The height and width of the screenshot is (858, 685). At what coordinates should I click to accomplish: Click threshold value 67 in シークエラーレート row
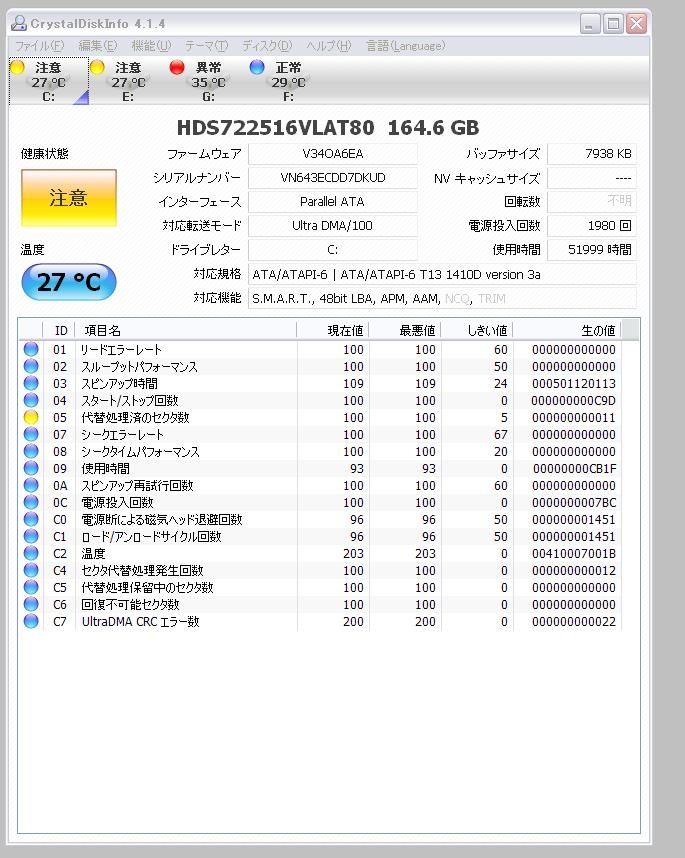coord(500,434)
